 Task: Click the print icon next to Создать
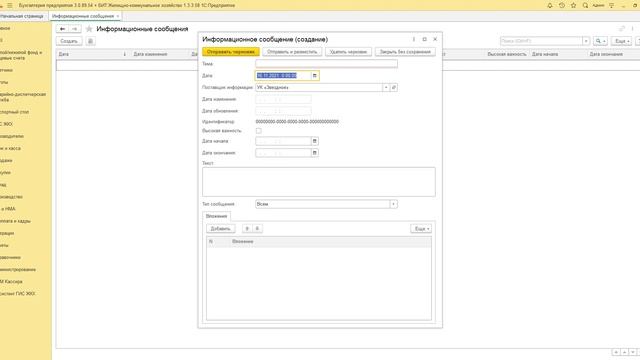pos(91,41)
